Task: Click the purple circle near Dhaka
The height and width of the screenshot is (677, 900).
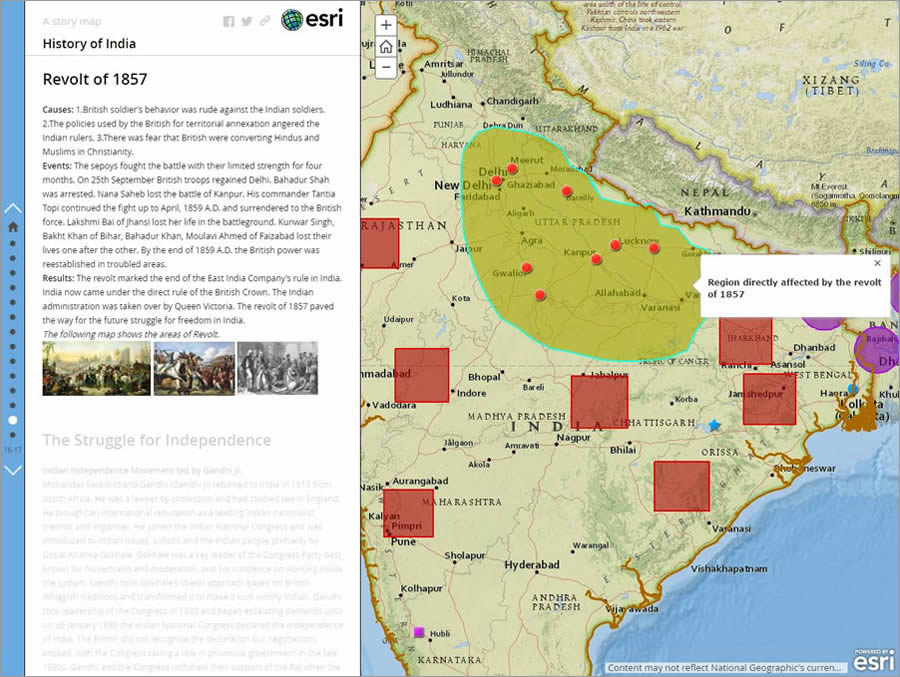Action: (878, 349)
